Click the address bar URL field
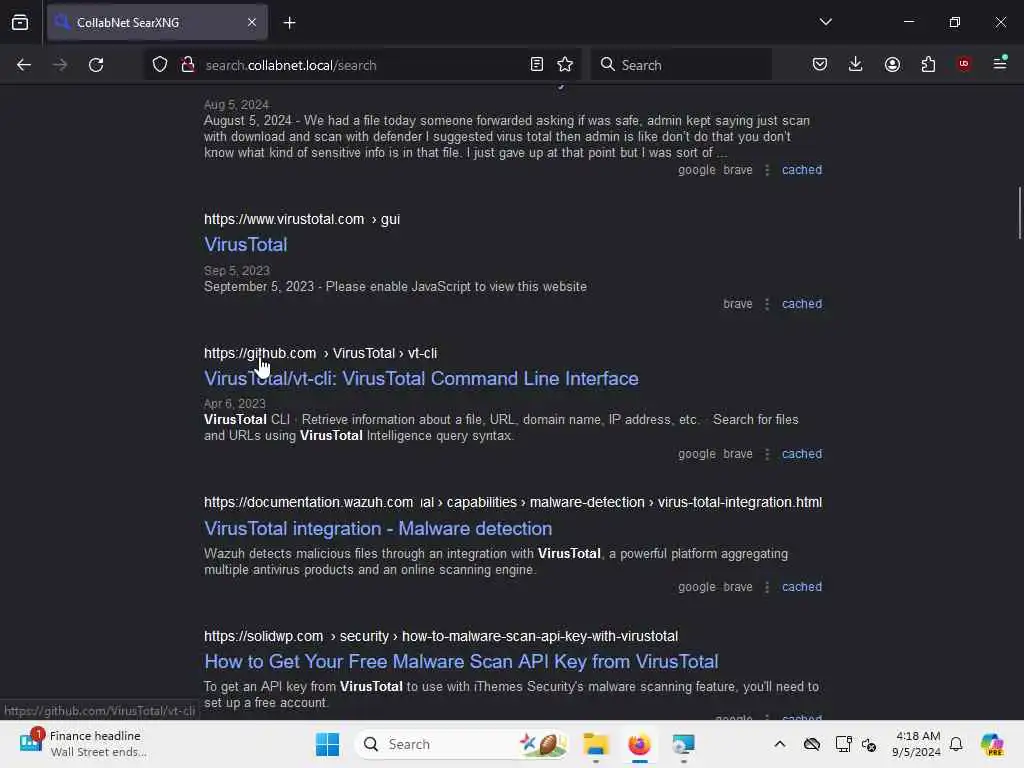1024x768 pixels. coord(362,65)
